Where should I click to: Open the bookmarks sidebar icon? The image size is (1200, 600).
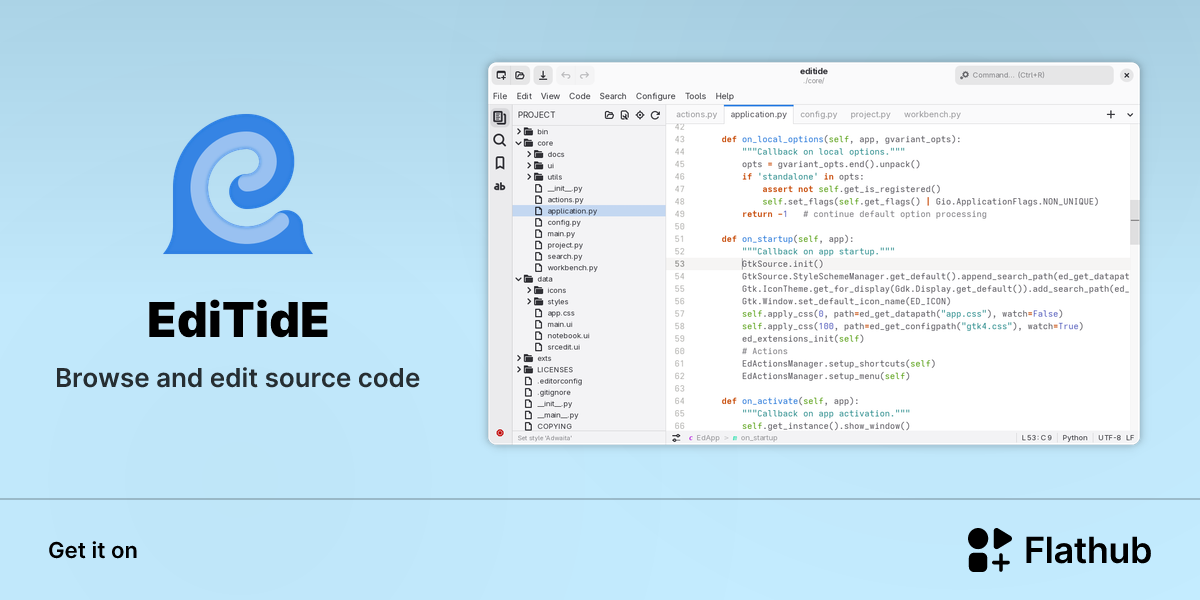tap(500, 163)
